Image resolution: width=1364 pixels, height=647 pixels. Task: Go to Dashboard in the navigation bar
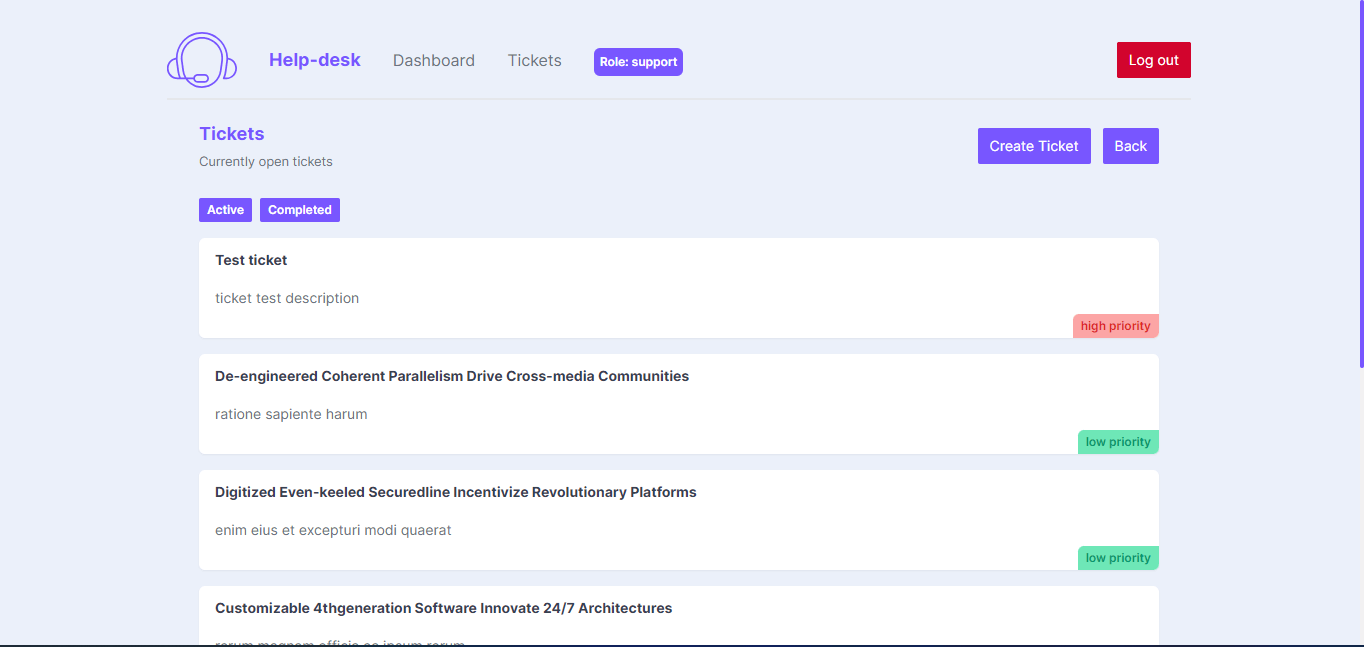pyautogui.click(x=433, y=60)
